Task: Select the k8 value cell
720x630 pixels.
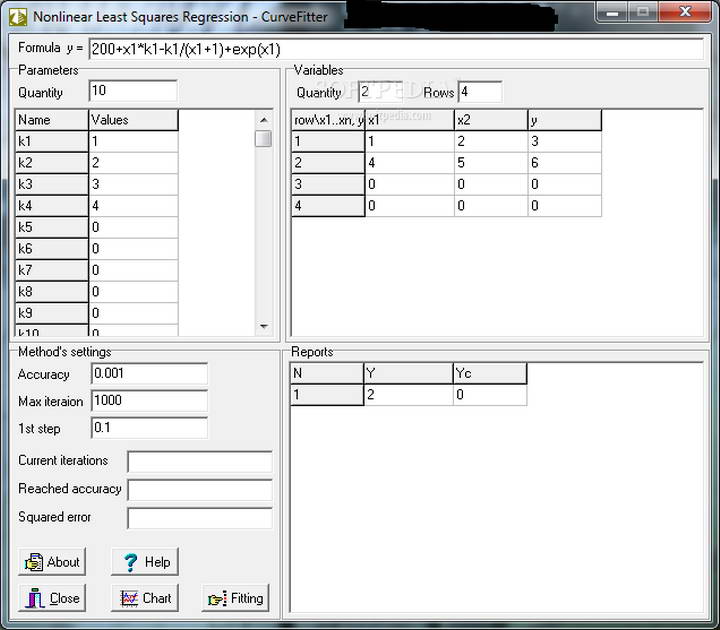Action: point(133,292)
